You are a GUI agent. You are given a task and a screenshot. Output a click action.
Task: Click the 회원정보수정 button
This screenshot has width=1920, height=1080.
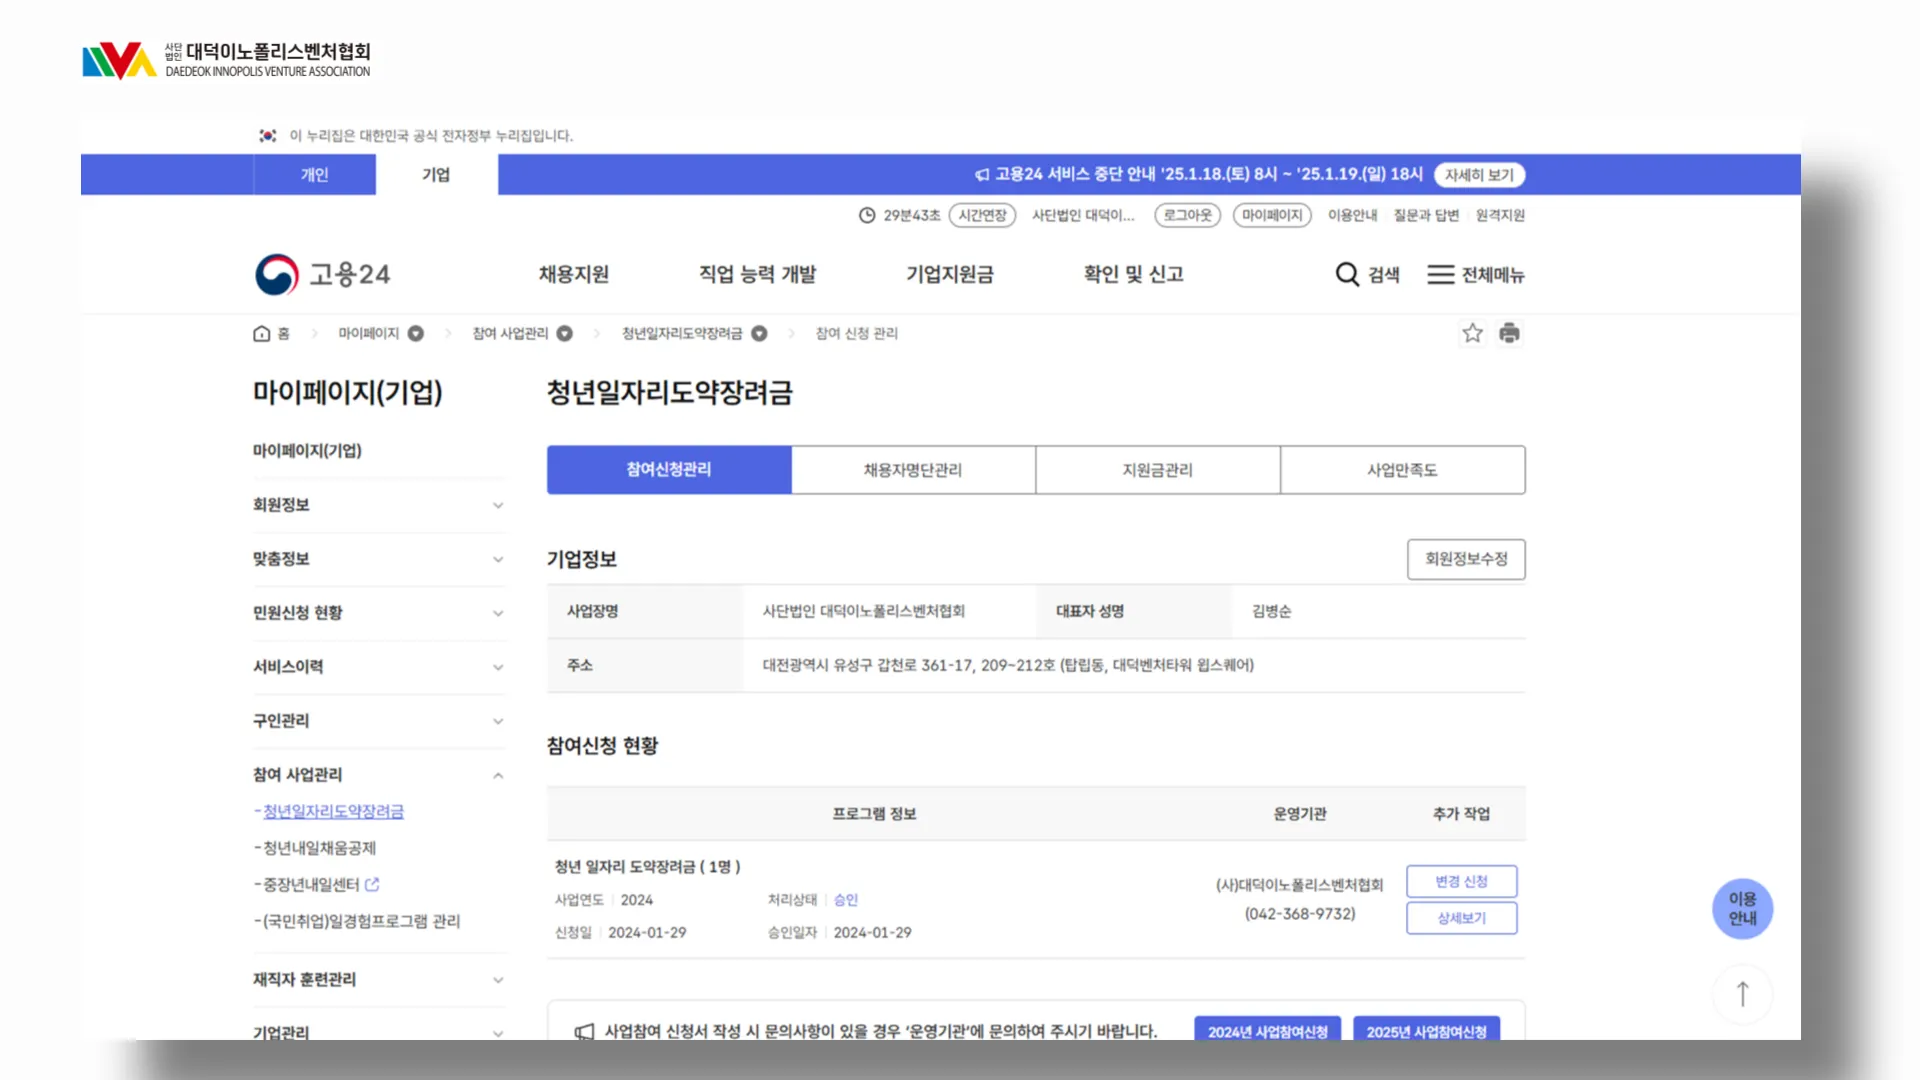(1465, 559)
